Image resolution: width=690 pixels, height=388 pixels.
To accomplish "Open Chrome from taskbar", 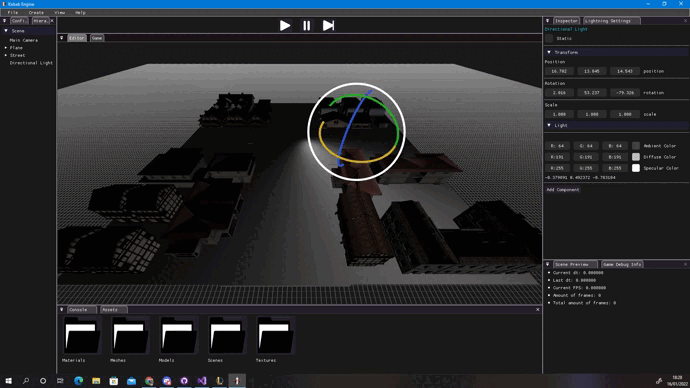I will 149,381.
